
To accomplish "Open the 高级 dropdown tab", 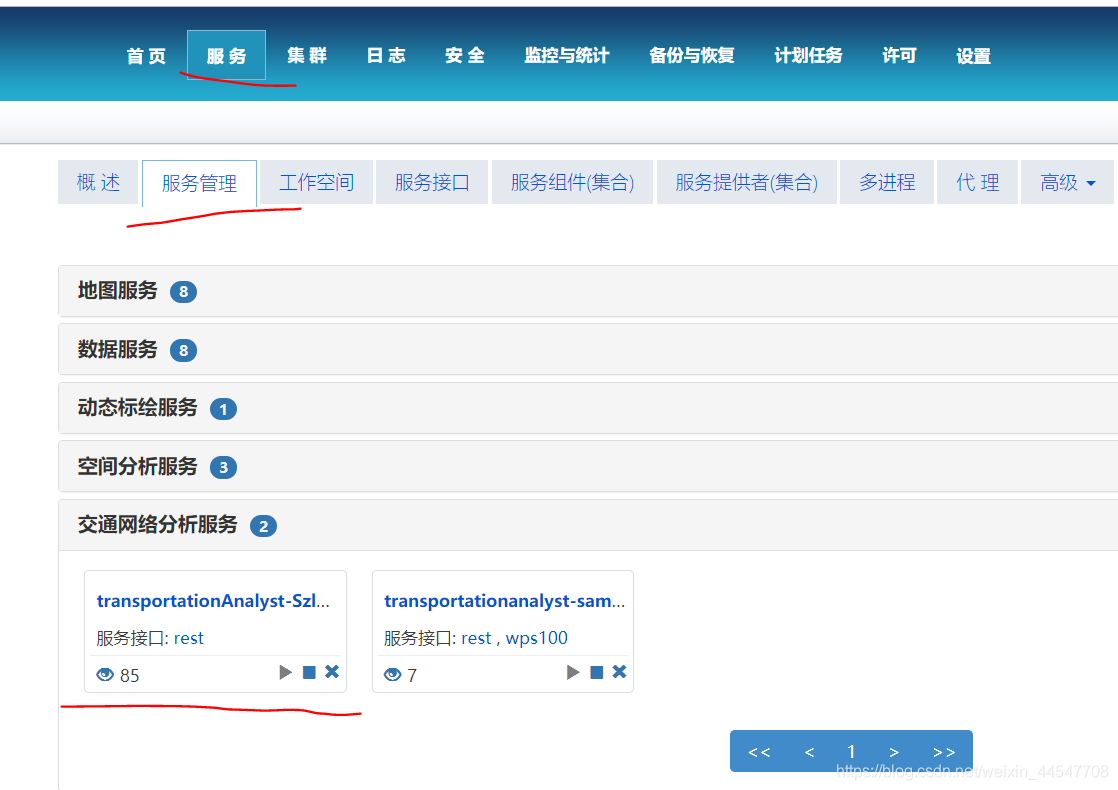I will point(1067,183).
